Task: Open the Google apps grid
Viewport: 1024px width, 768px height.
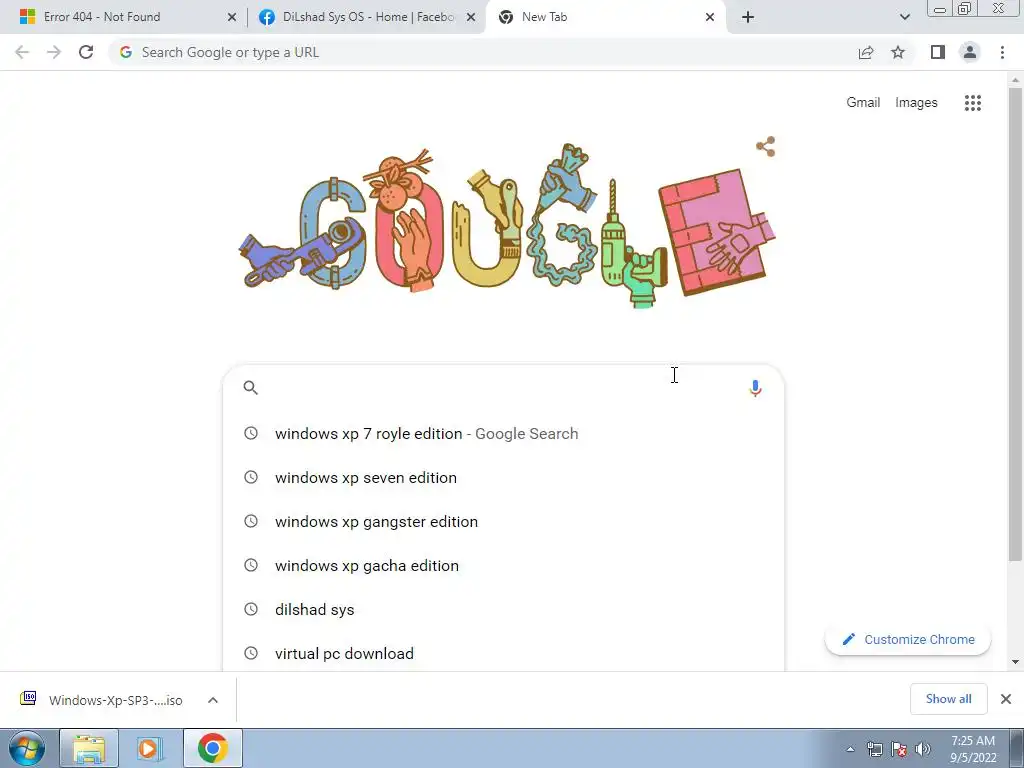Action: click(972, 103)
